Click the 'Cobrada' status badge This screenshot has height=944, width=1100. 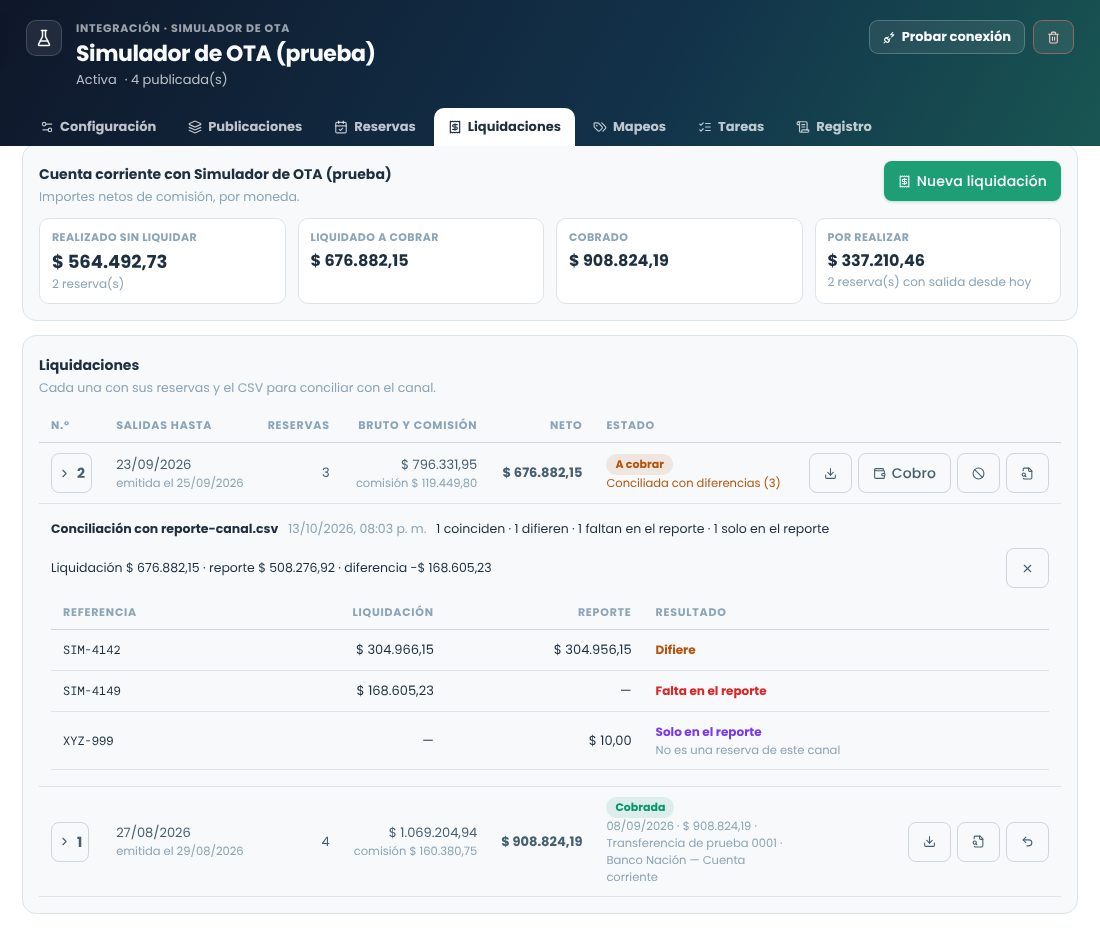pos(640,807)
